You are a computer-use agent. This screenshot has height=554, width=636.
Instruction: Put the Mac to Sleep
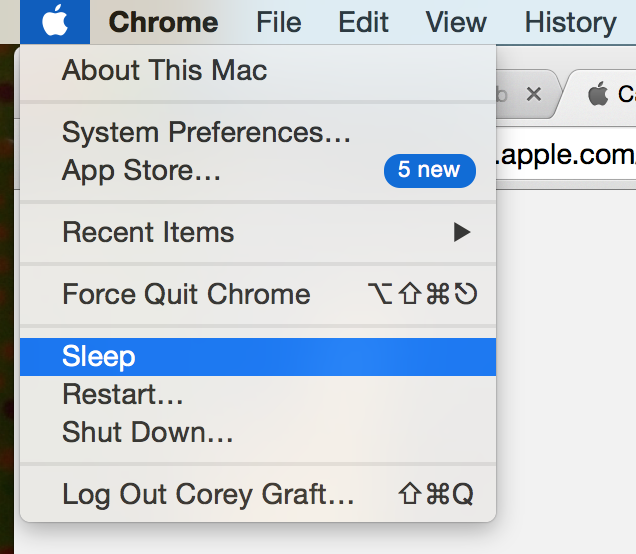tap(99, 356)
